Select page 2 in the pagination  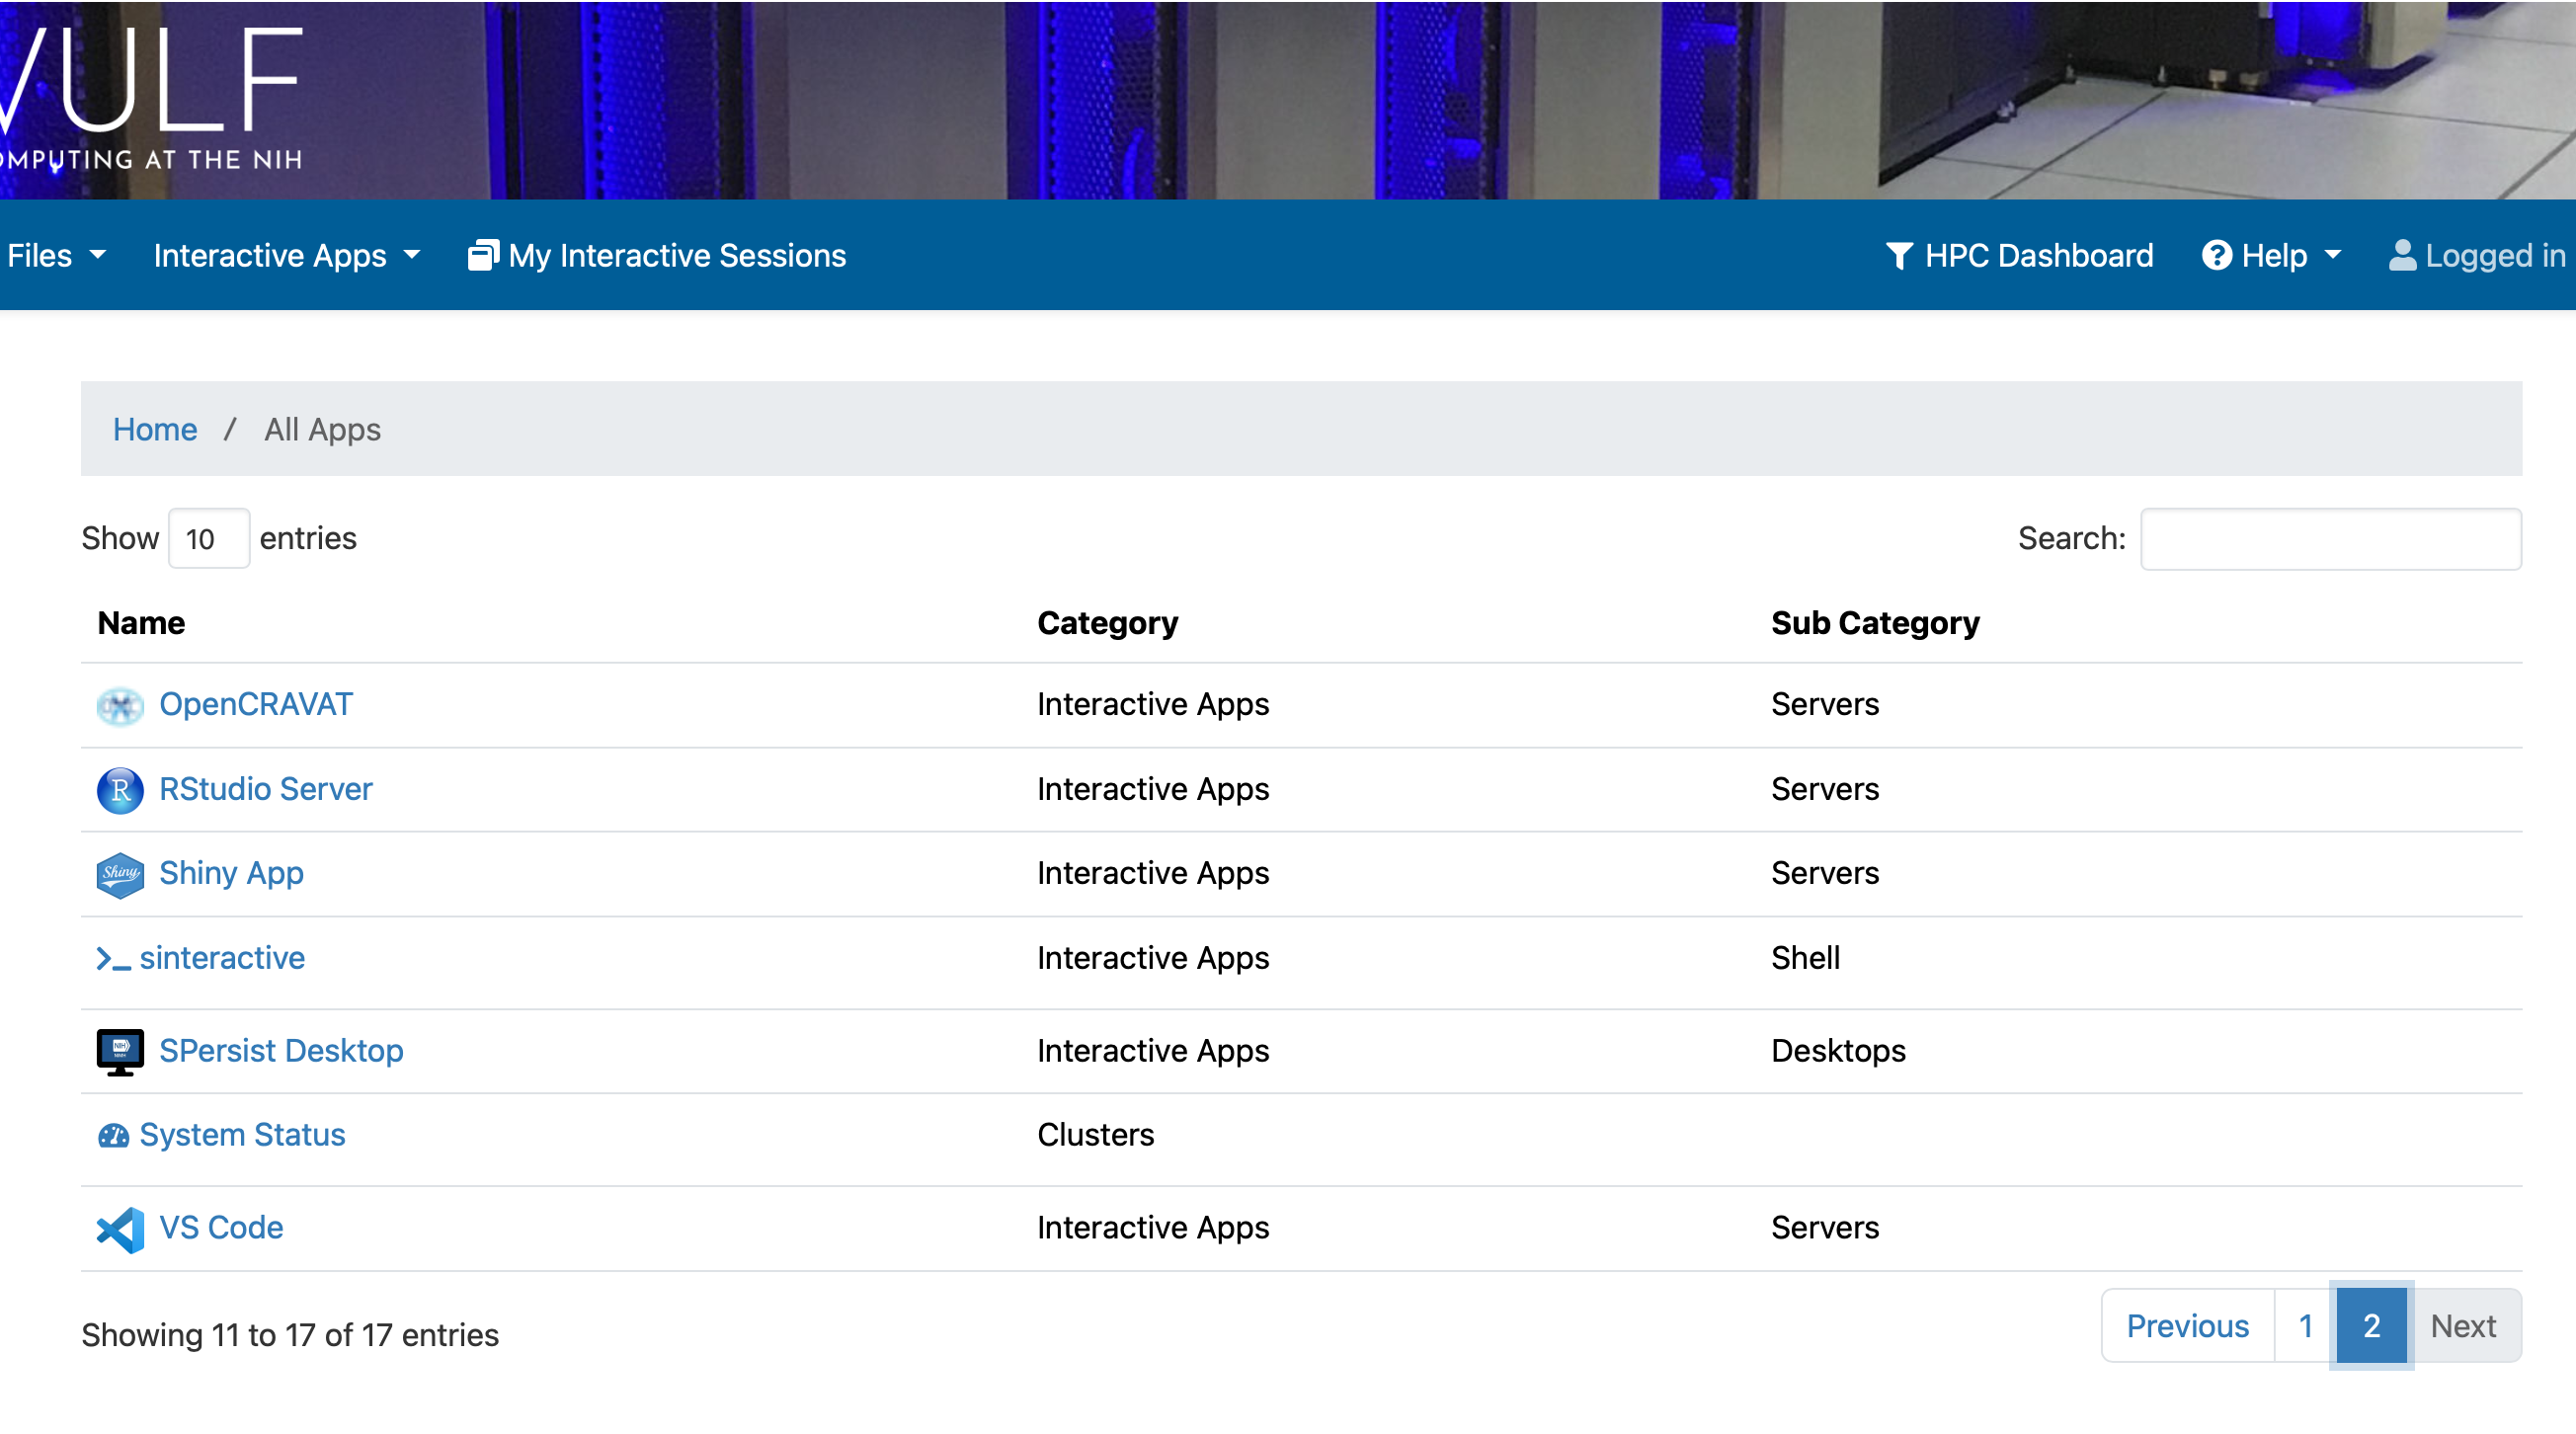pos(2372,1326)
